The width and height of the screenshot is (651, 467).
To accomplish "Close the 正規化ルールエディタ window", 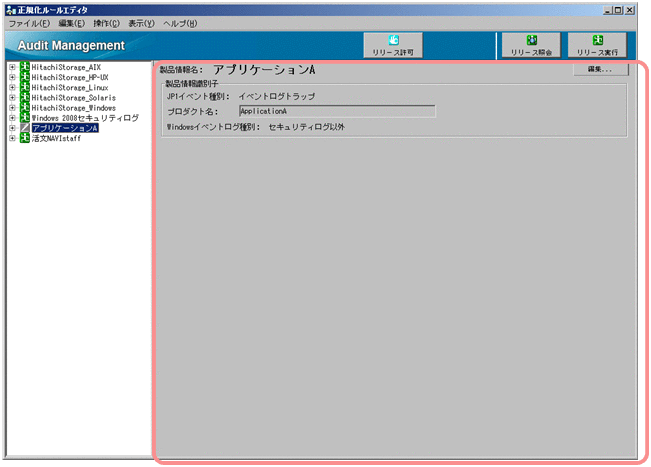I will [630, 10].
